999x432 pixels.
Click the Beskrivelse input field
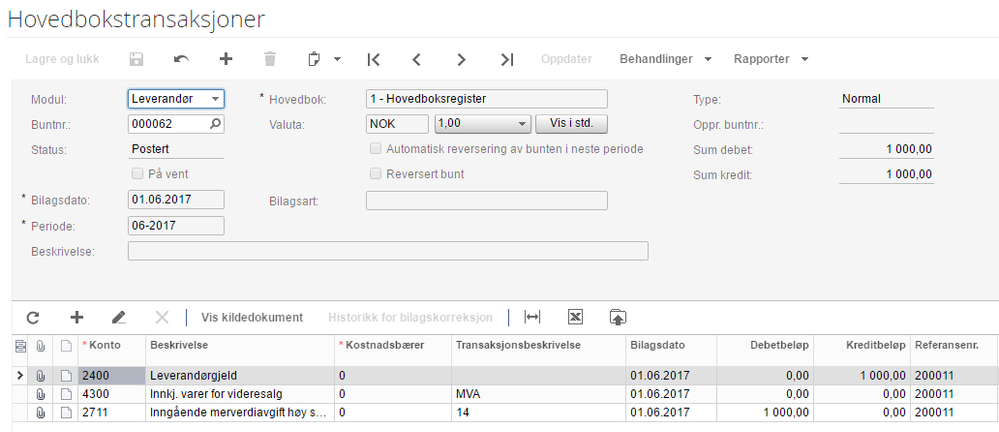point(388,250)
